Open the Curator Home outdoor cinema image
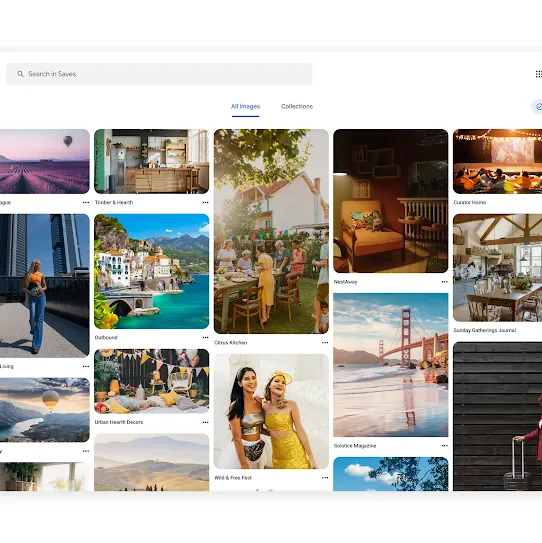This screenshot has height=543, width=542. coord(497,161)
